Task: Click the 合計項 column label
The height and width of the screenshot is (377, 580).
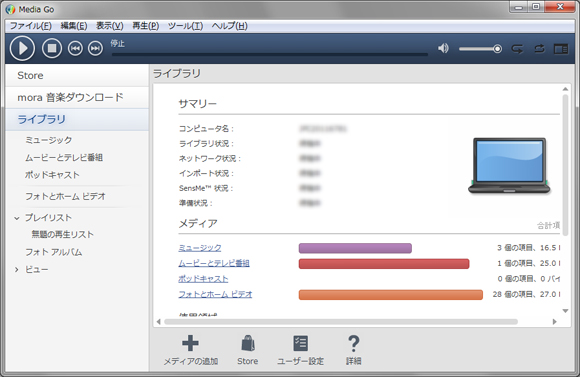Action: 549,225
